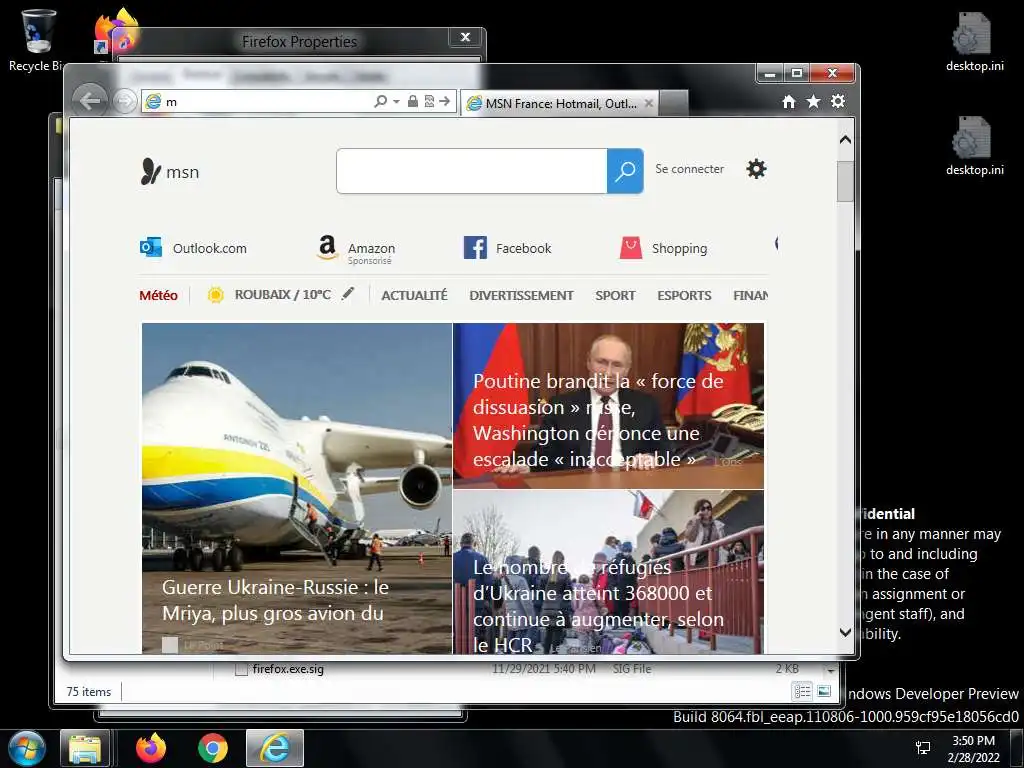1024x768 pixels.
Task: Launch Google Chrome from the taskbar
Action: pos(212,748)
